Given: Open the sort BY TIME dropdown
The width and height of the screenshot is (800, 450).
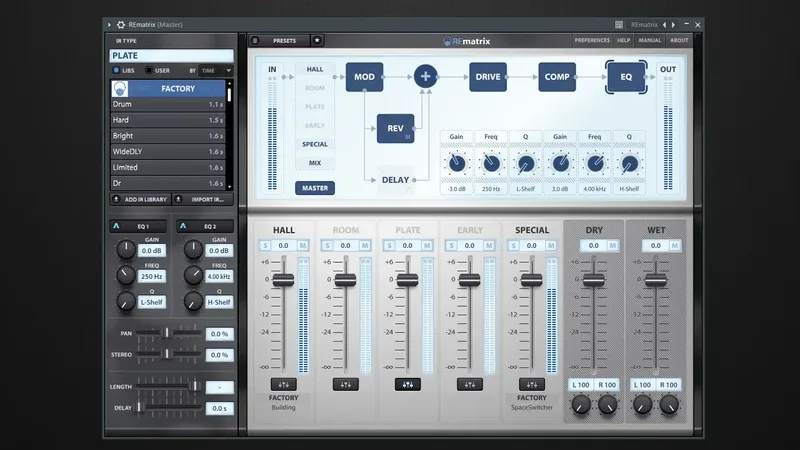Looking at the screenshot, I should (215, 70).
